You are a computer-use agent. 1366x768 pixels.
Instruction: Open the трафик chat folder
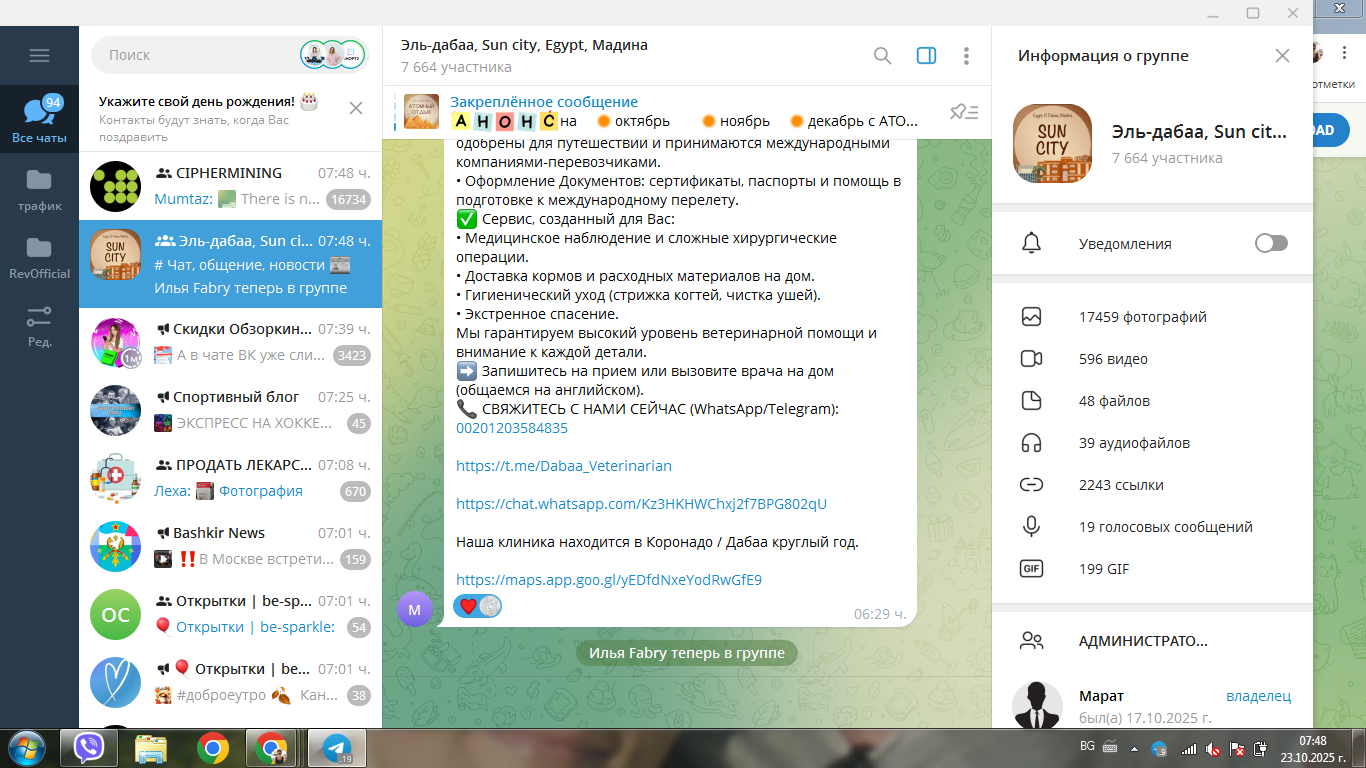(39, 190)
